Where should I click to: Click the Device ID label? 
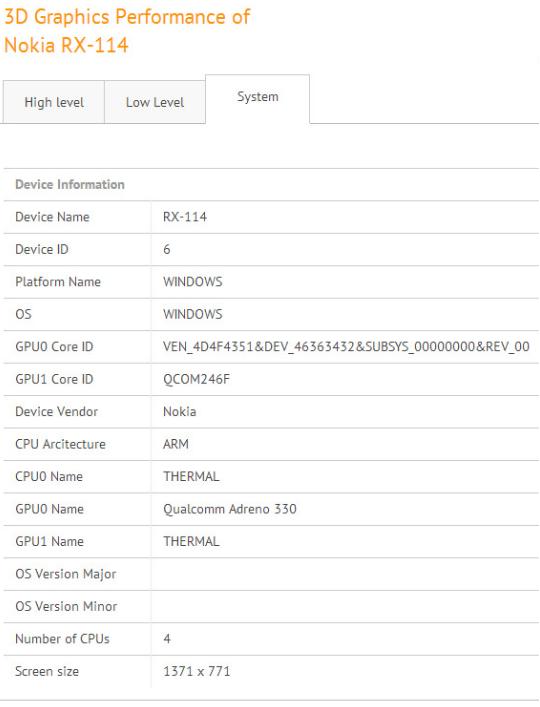tap(41, 249)
